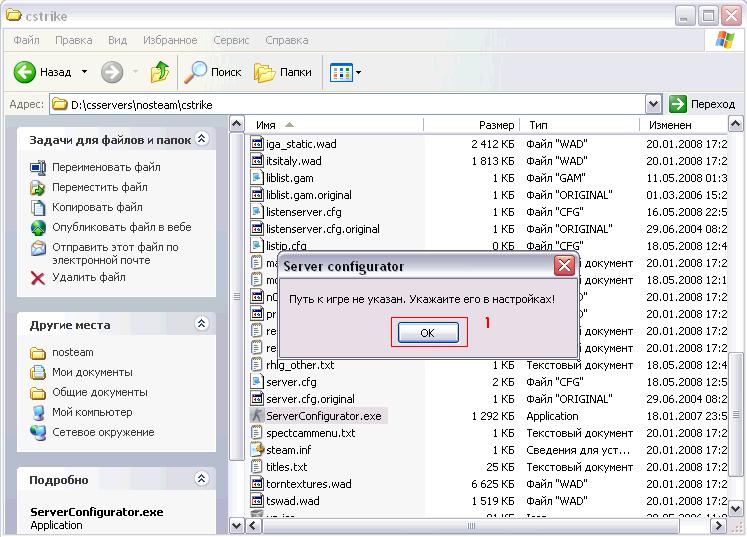
Task: Select the titles.txt file icon
Action: [257, 467]
